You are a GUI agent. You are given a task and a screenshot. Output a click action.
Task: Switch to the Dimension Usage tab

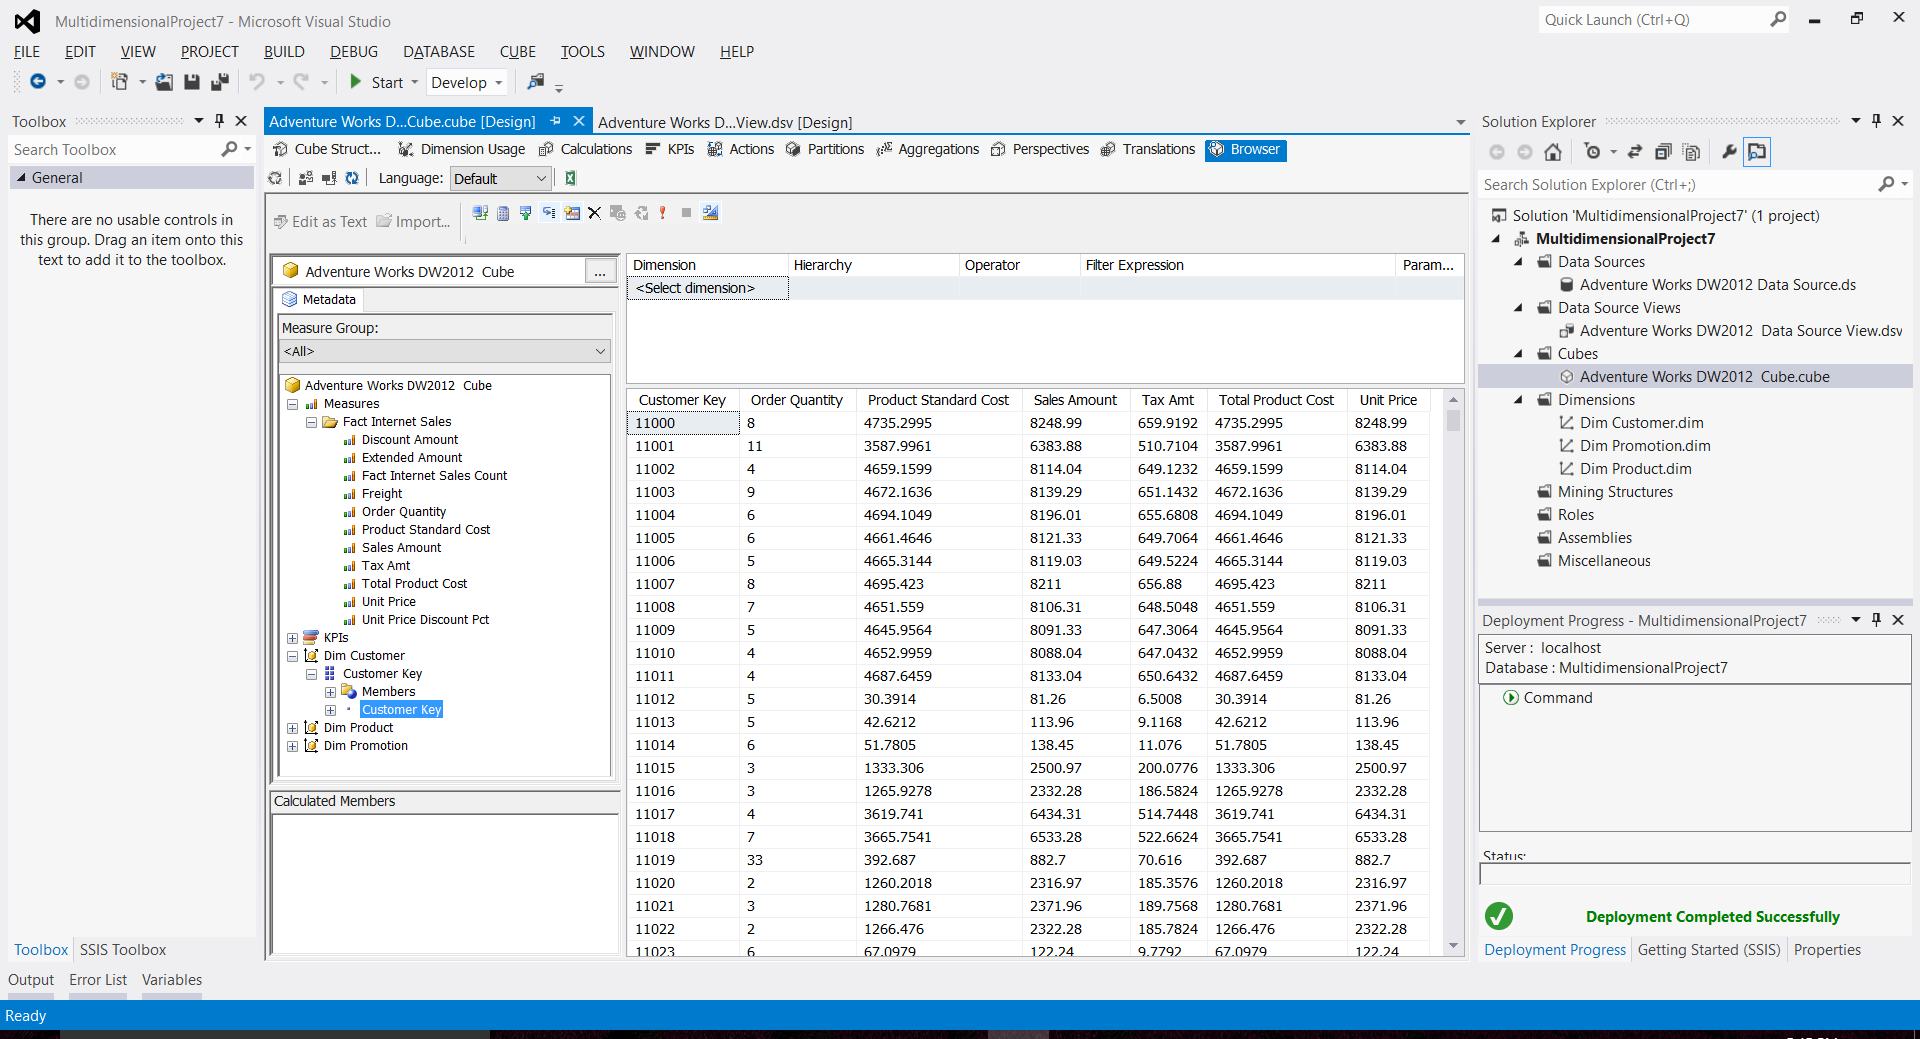462,149
